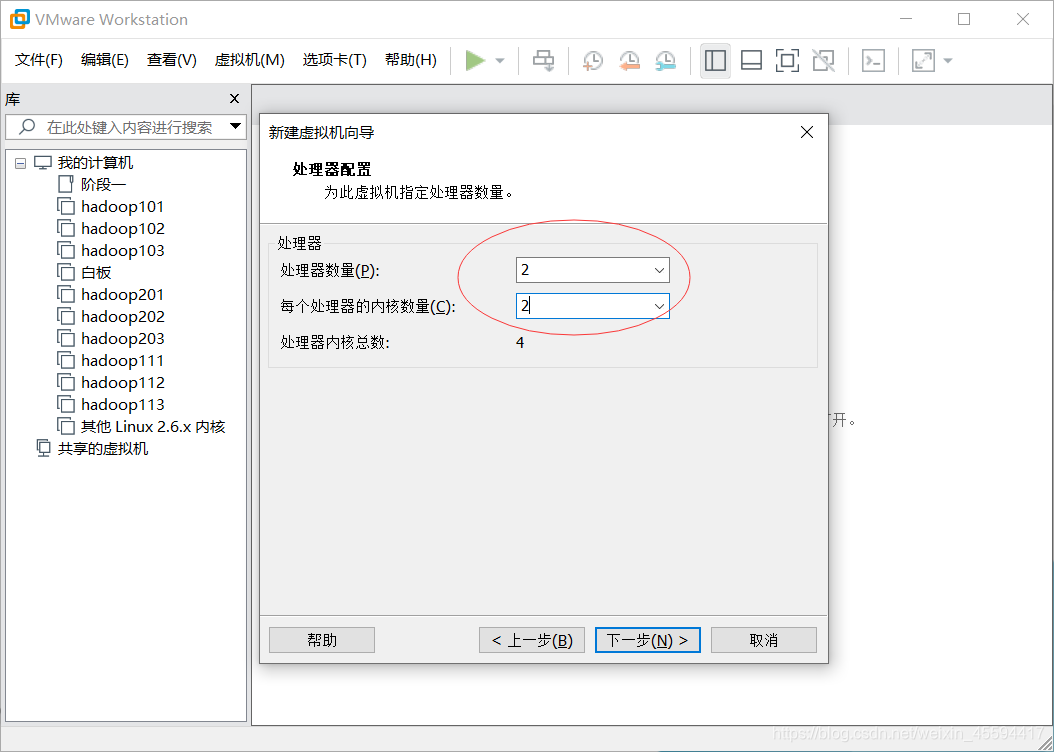Open the stretch display dropdown arrow
Image resolution: width=1054 pixels, height=752 pixels.
click(948, 60)
